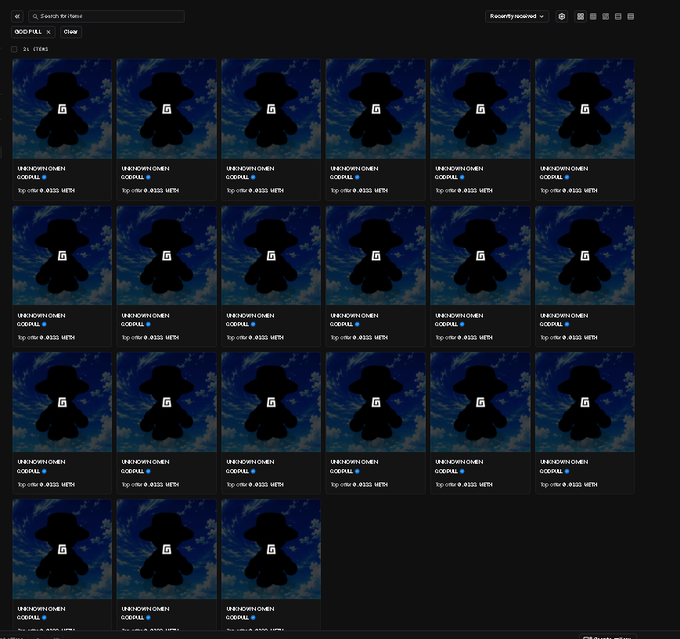The image size is (680, 639).
Task: Open the hexagon display settings icon
Action: coord(562,16)
